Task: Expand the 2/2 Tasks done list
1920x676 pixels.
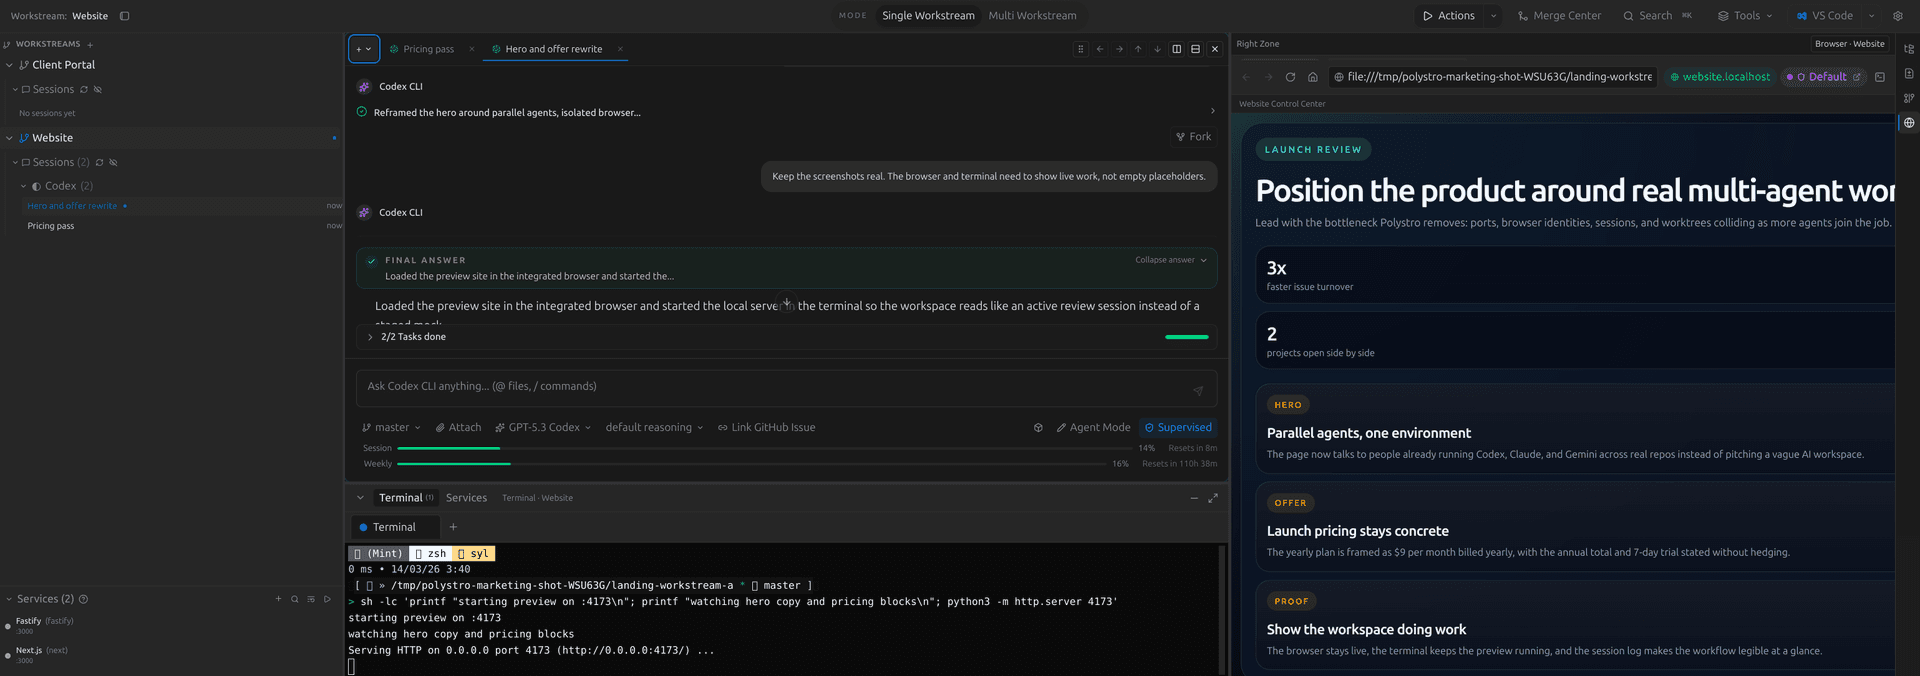Action: 370,337
